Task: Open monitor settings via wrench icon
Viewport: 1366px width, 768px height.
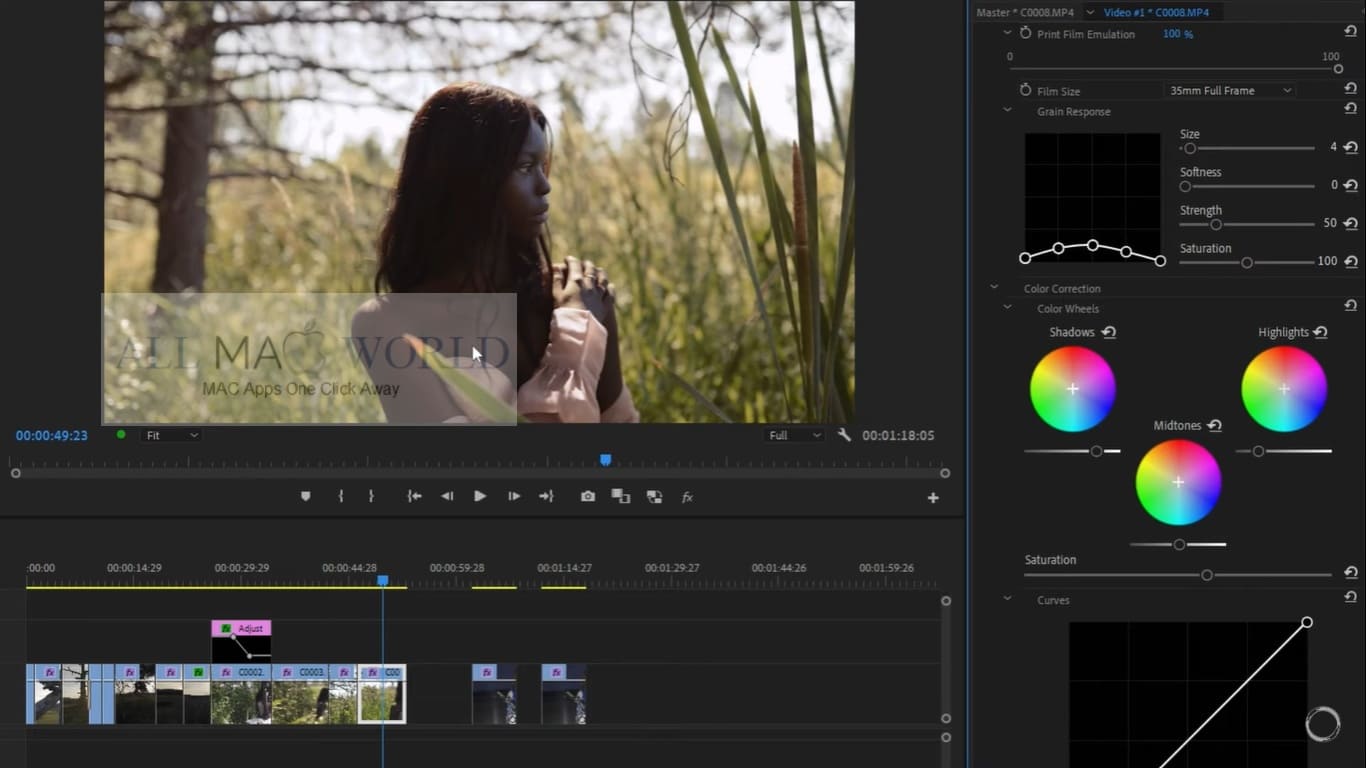Action: coord(844,435)
